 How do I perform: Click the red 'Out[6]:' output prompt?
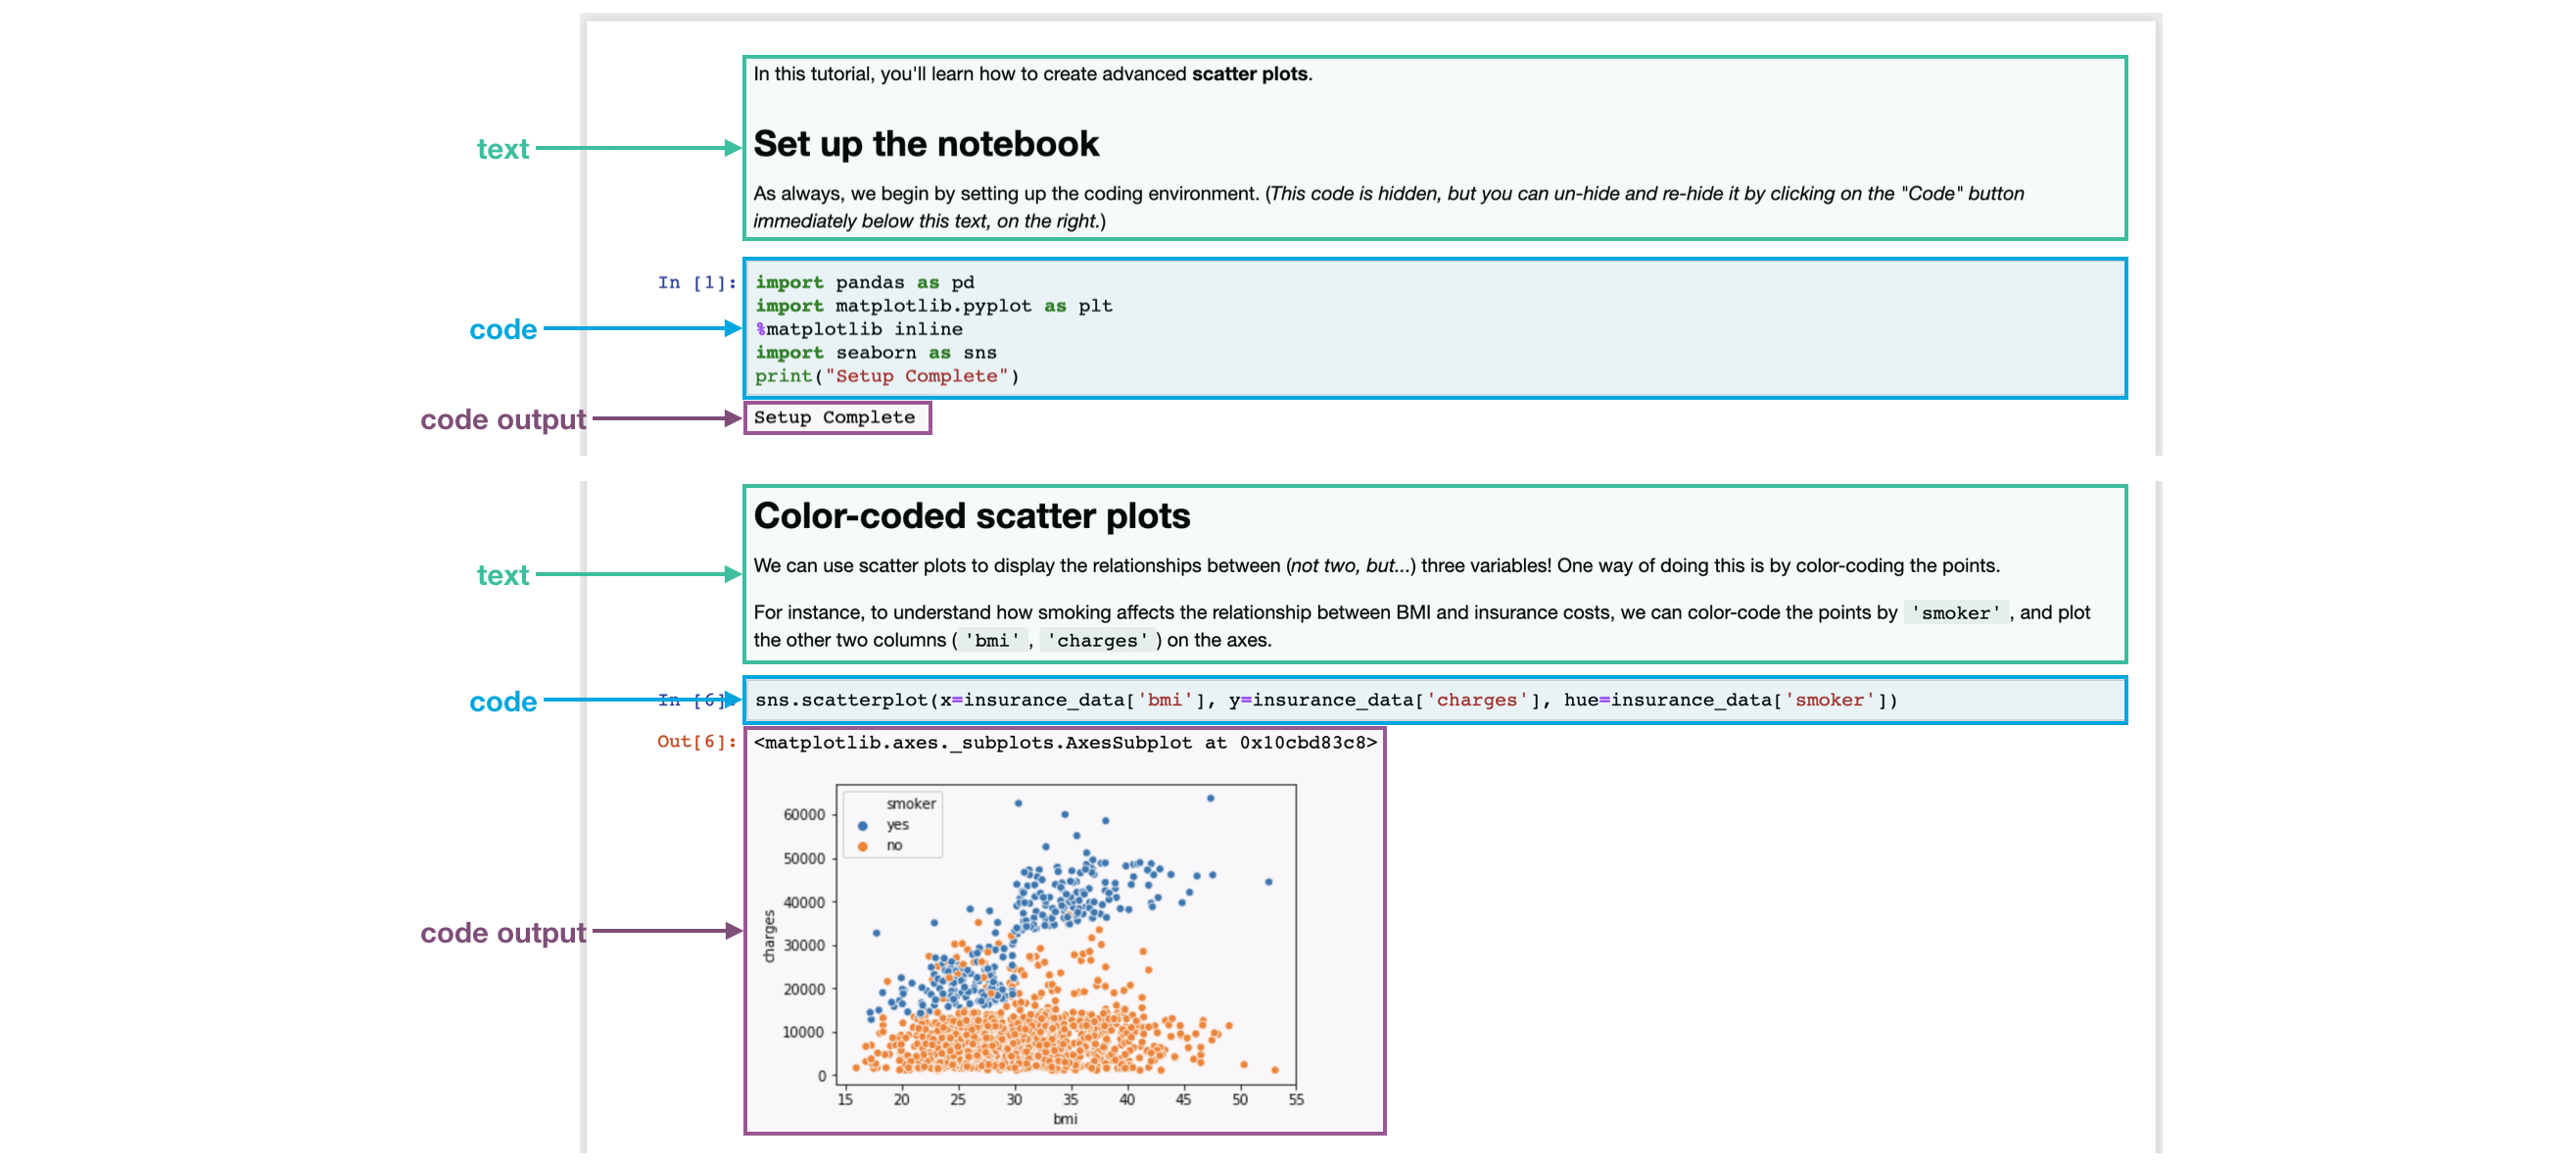point(696,742)
